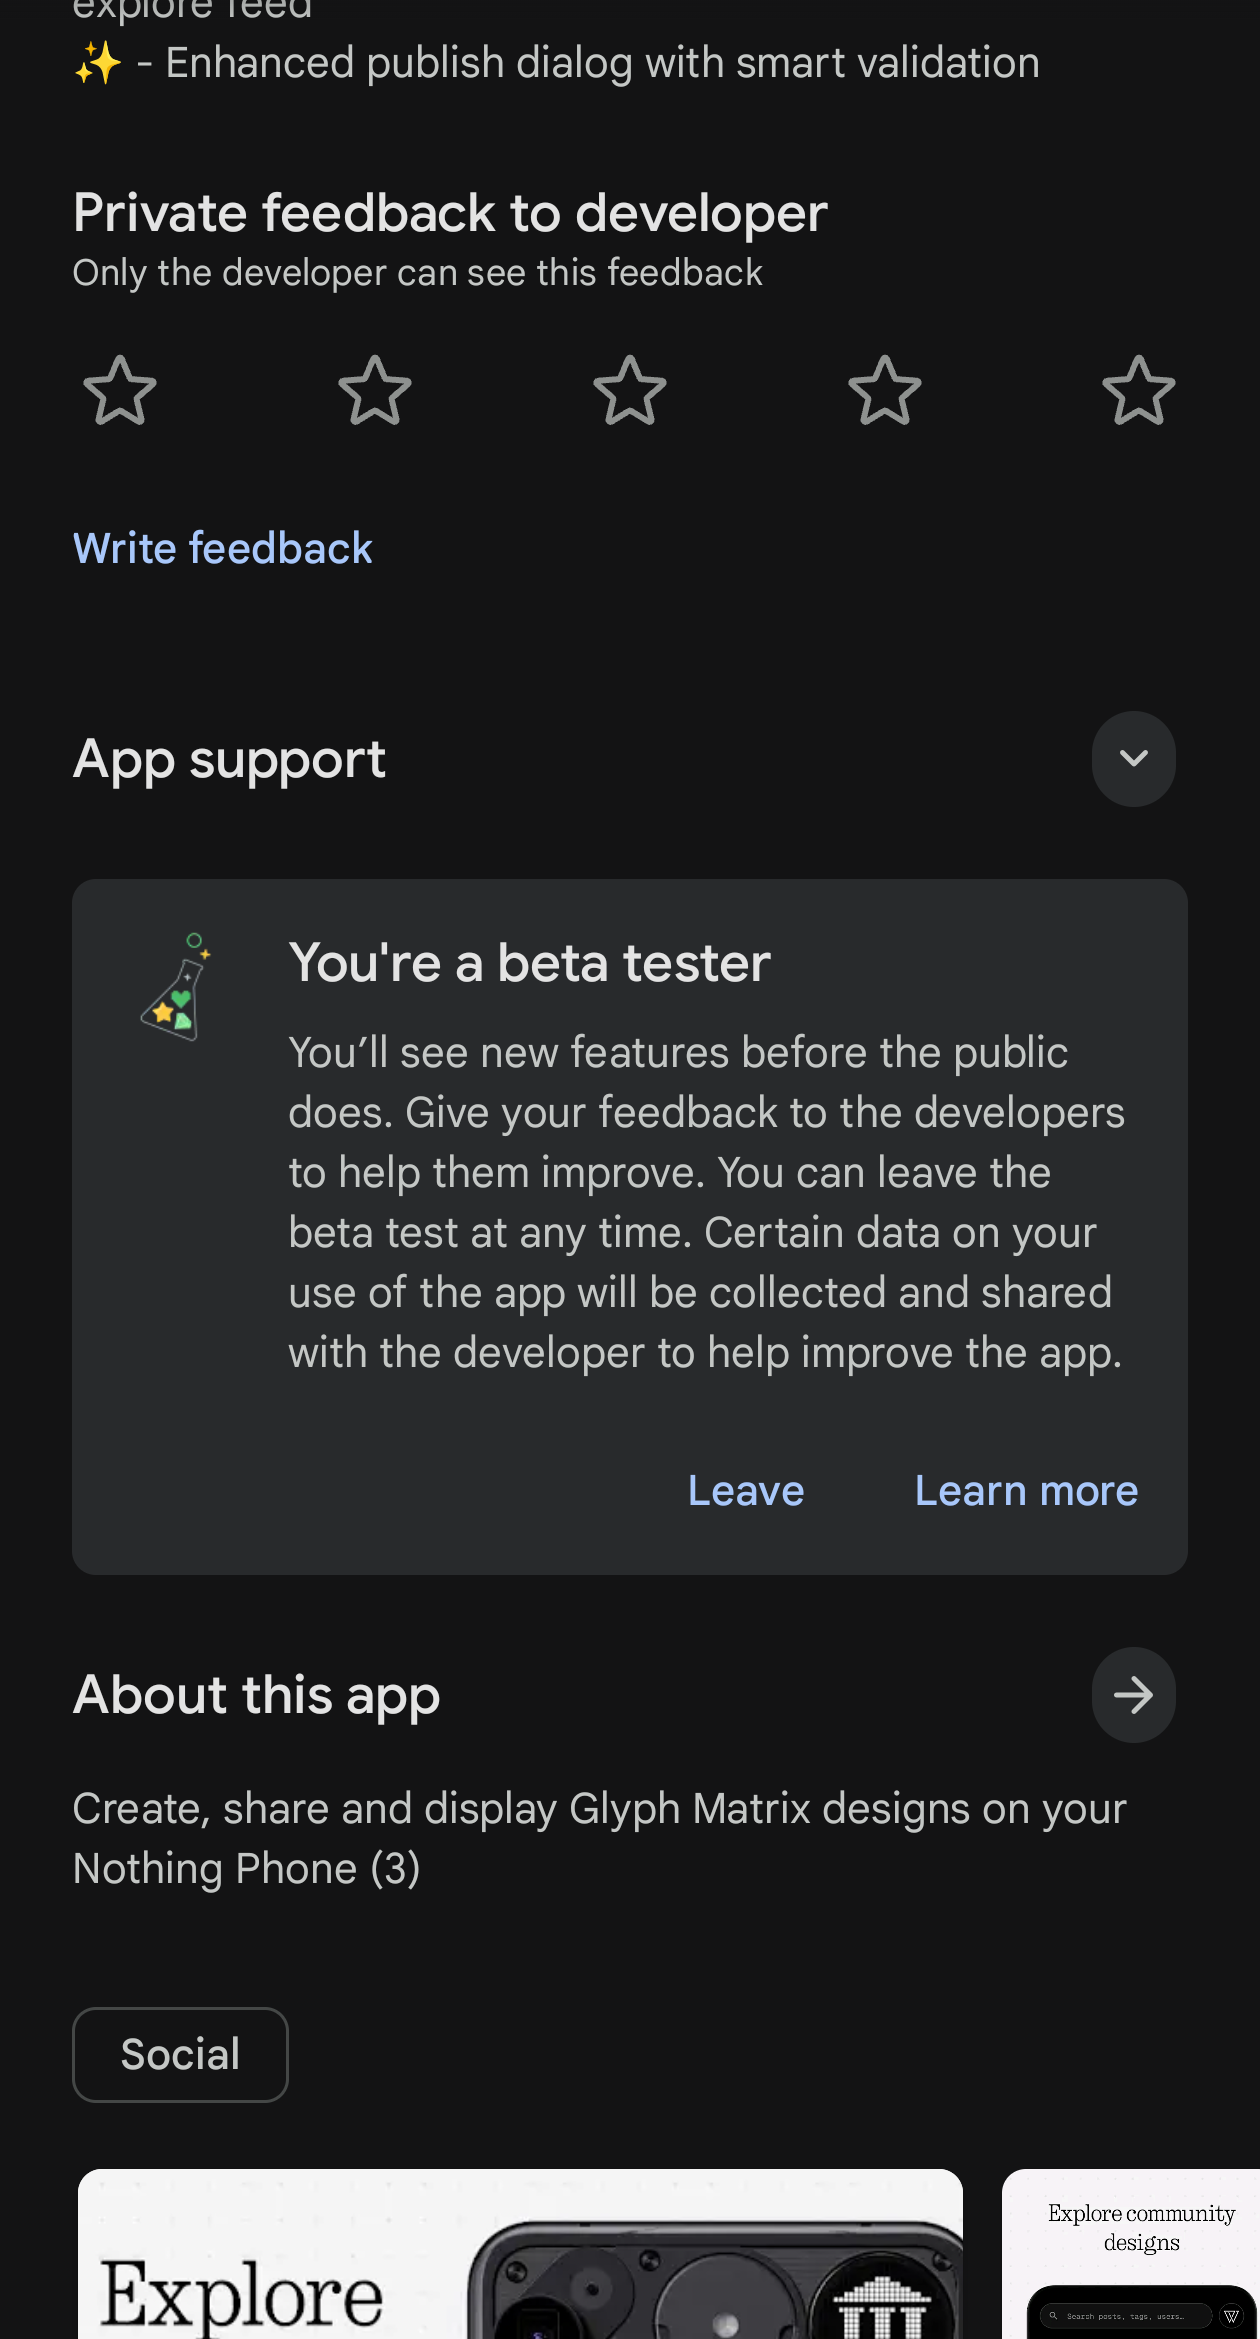Screen dimensions: 1260x2339
Task: Tap the App support heading
Action: [x=230, y=760]
